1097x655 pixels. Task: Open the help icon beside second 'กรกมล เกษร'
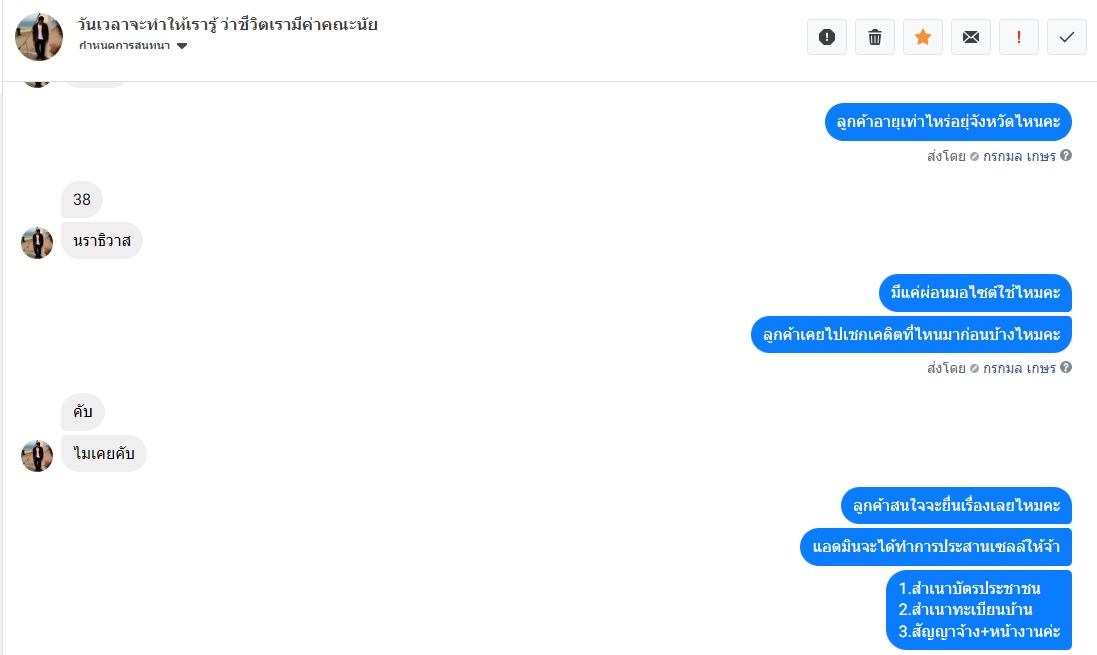coord(1066,367)
